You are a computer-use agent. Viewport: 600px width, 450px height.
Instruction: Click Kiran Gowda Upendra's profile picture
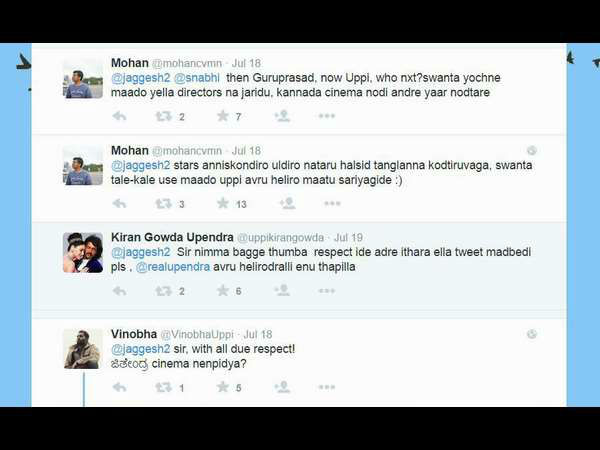pyautogui.click(x=83, y=253)
